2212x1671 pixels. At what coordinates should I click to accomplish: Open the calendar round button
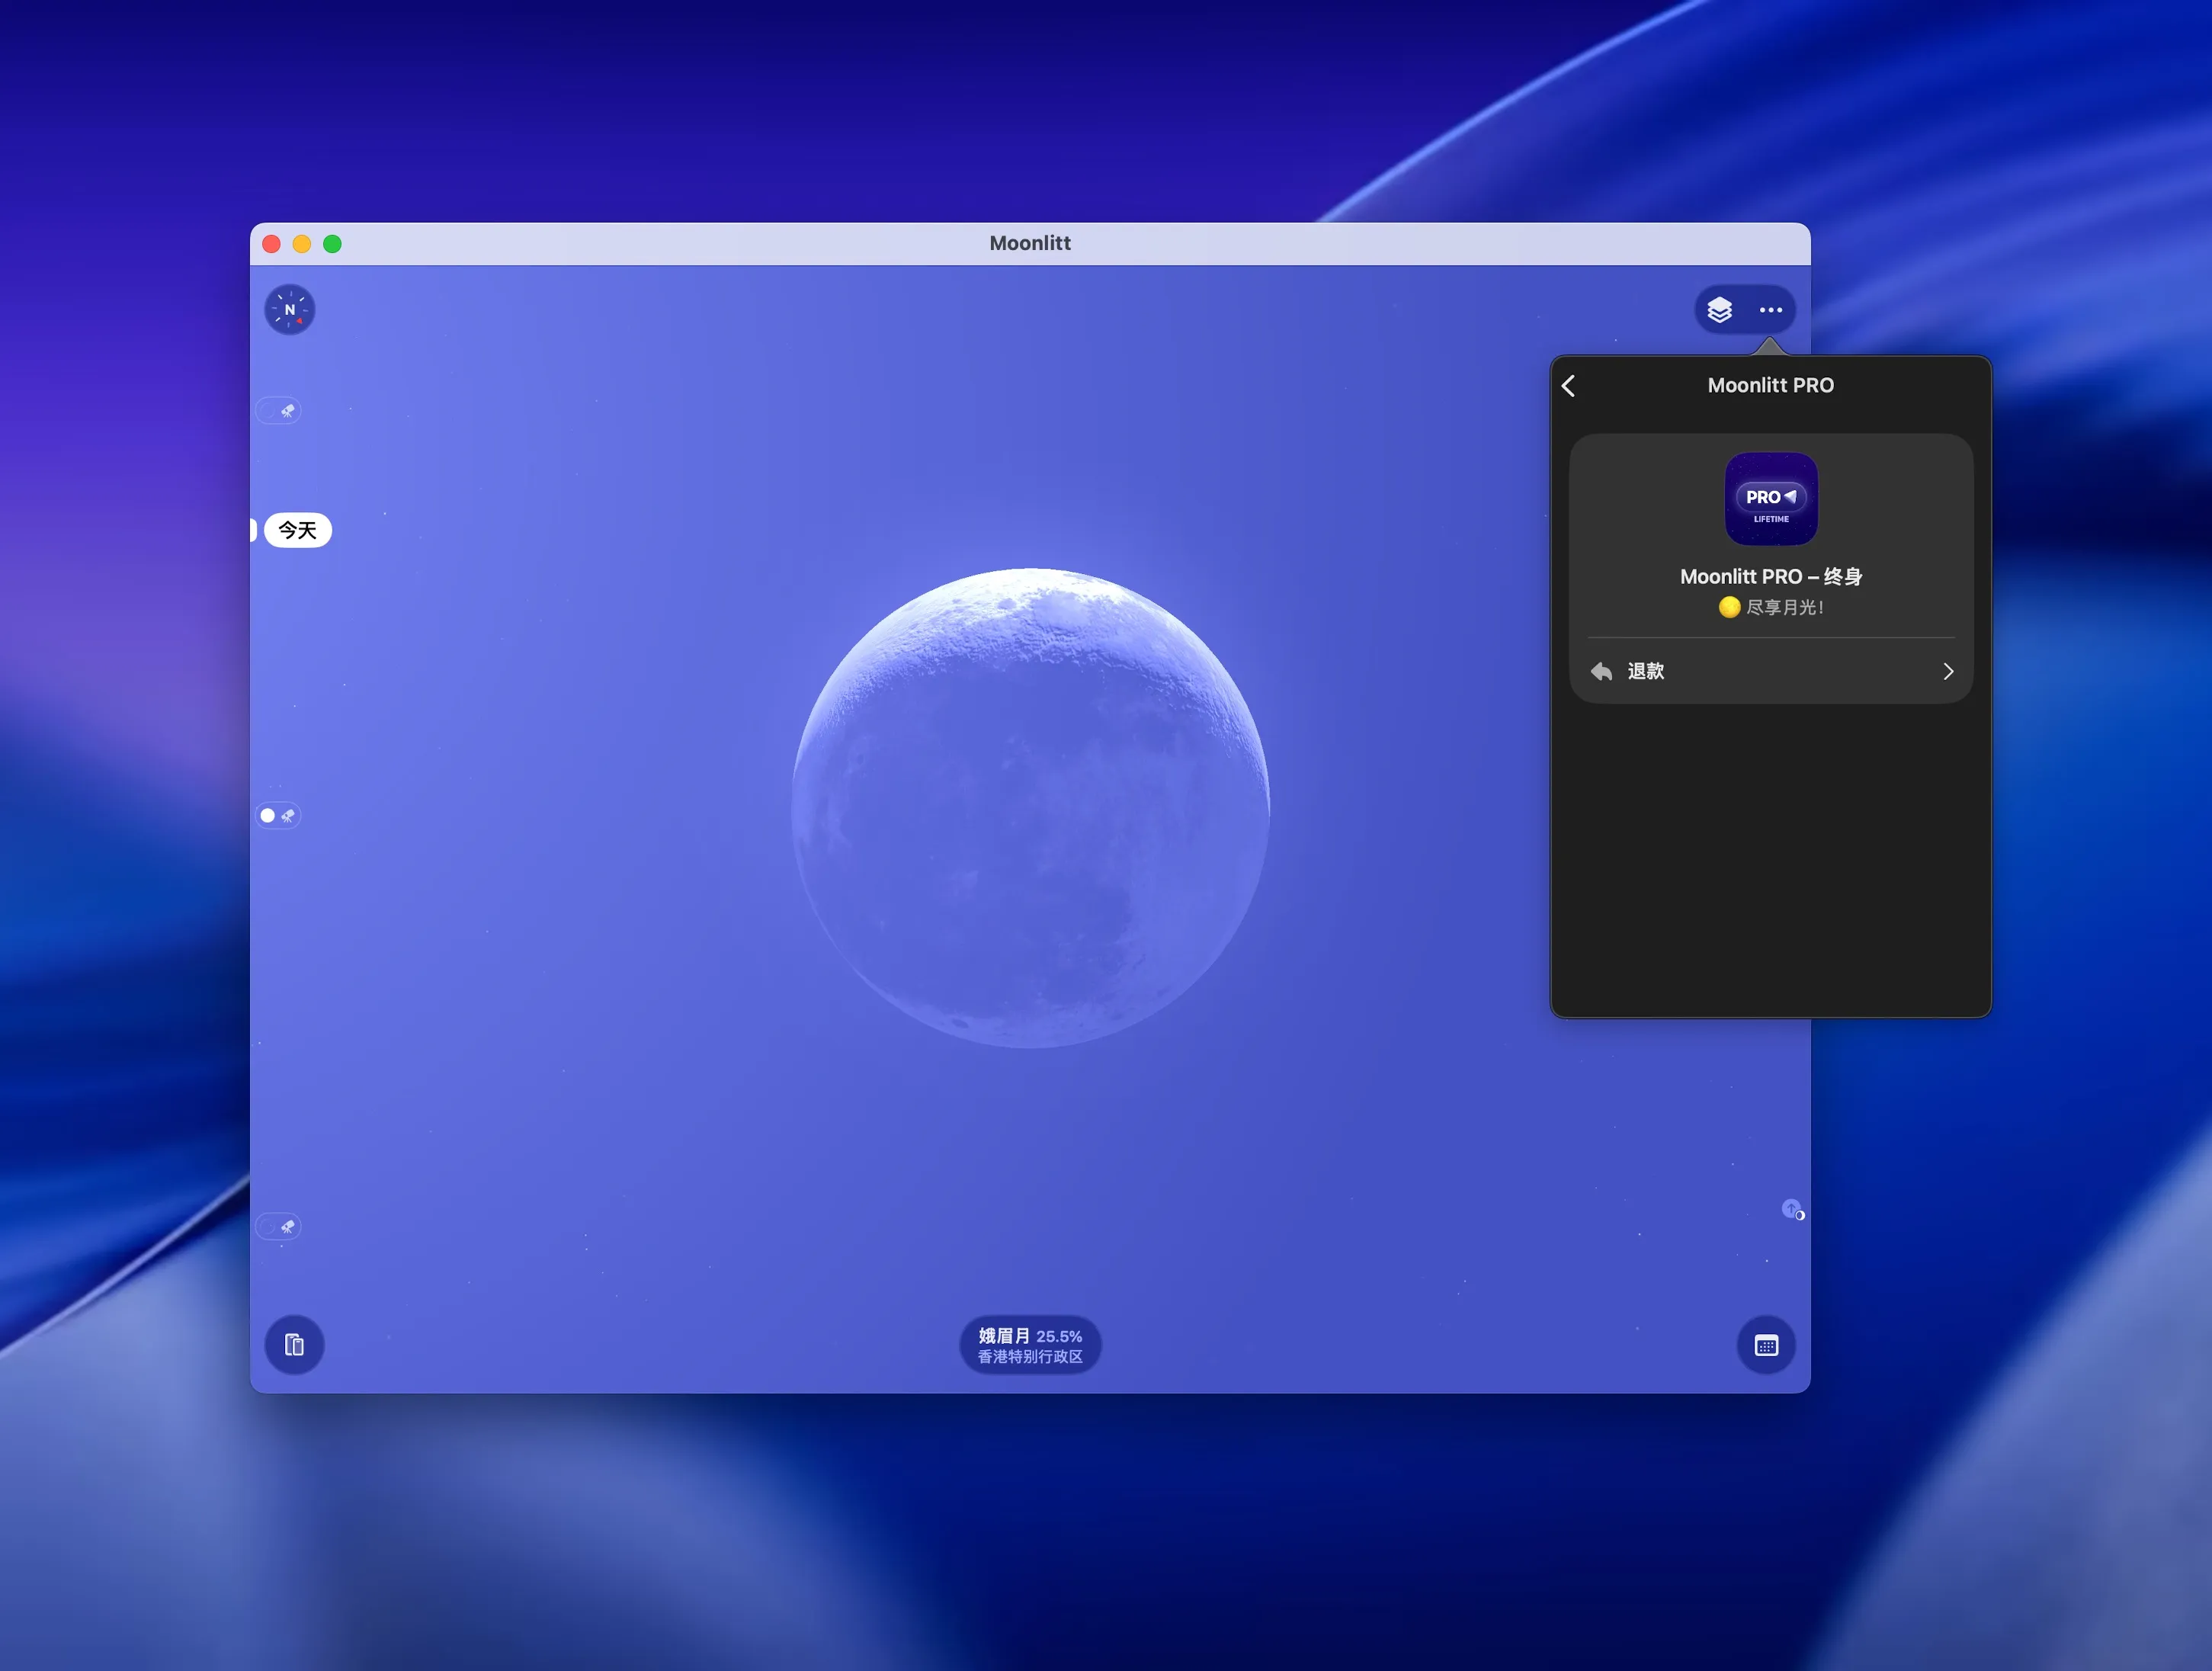(1766, 1345)
